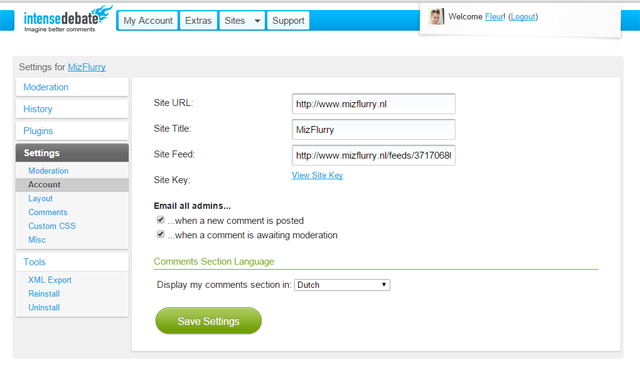Image resolution: width=640 pixels, height=365 pixels.
Task: Open the Moderation section in the sidebar's top group
Action: [x=72, y=87]
